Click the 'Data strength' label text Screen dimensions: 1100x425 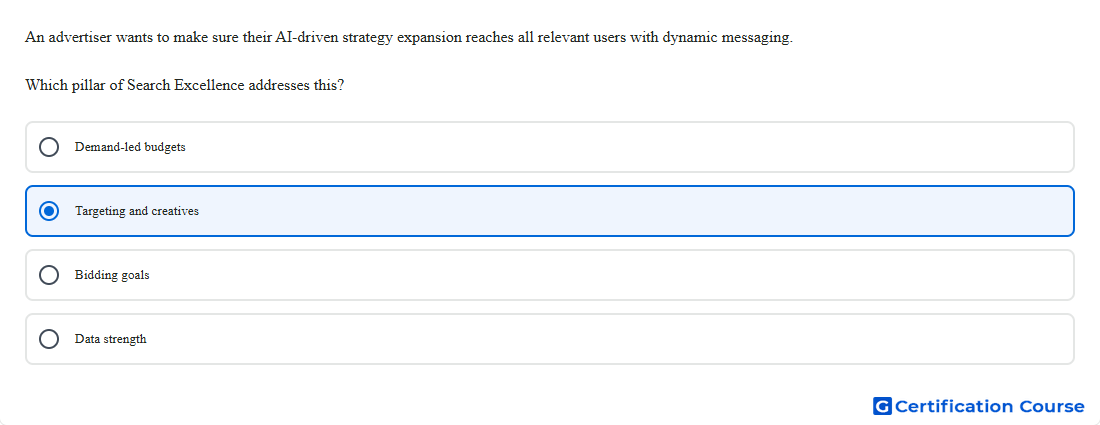(111, 339)
